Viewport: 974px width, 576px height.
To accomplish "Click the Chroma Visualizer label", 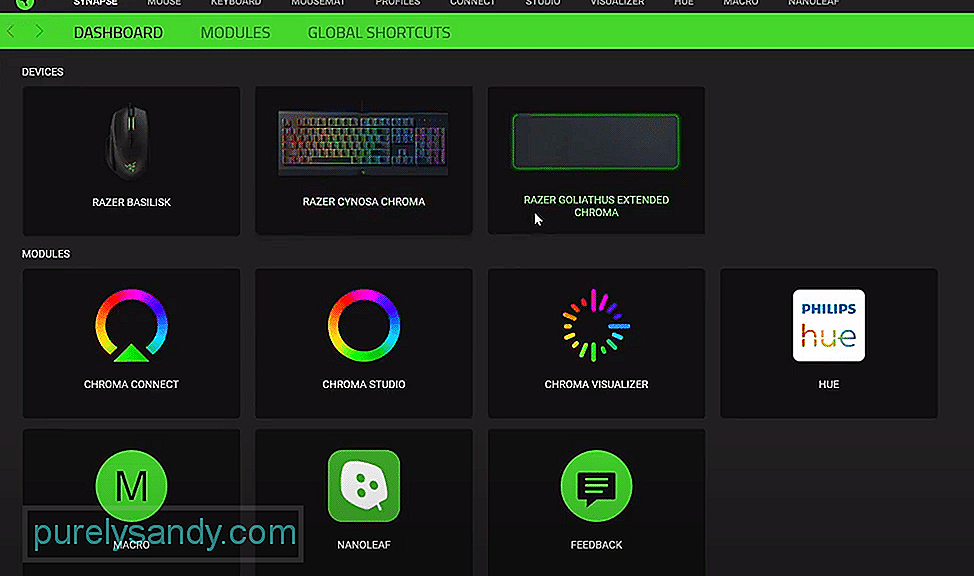I will coord(596,384).
